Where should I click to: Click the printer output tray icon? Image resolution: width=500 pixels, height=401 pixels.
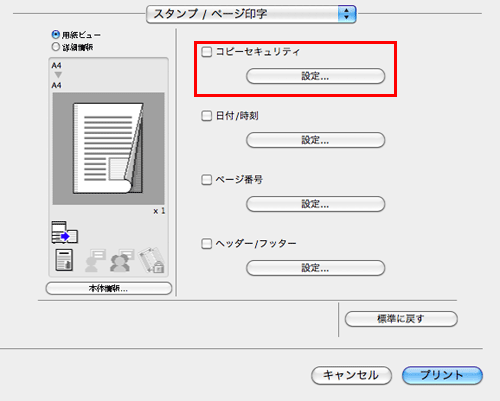point(65,232)
